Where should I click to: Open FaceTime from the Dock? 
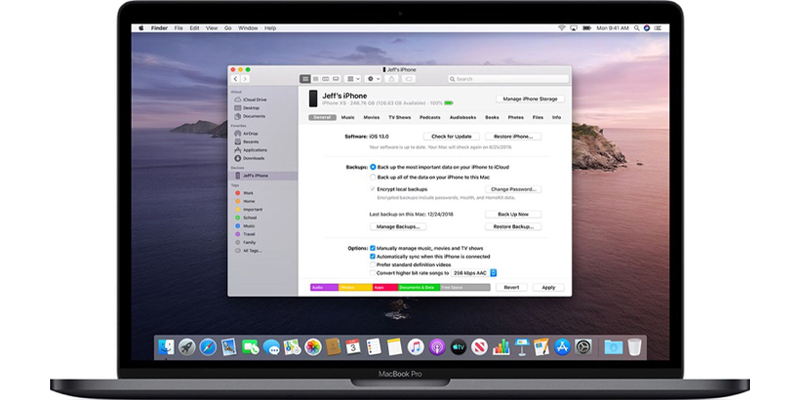250,347
